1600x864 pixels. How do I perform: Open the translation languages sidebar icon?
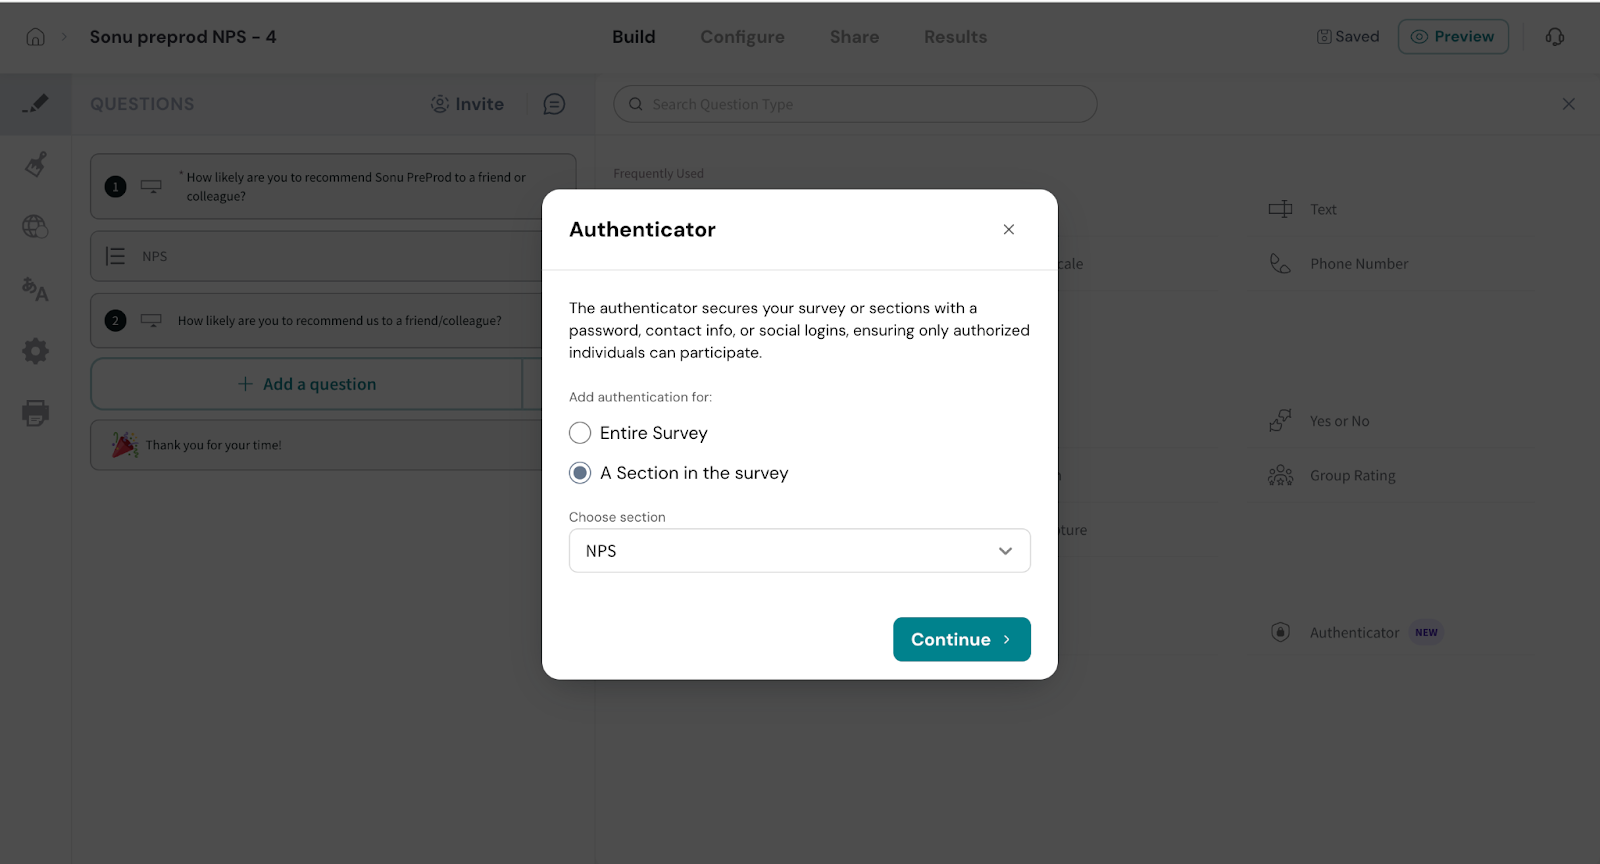click(x=35, y=289)
